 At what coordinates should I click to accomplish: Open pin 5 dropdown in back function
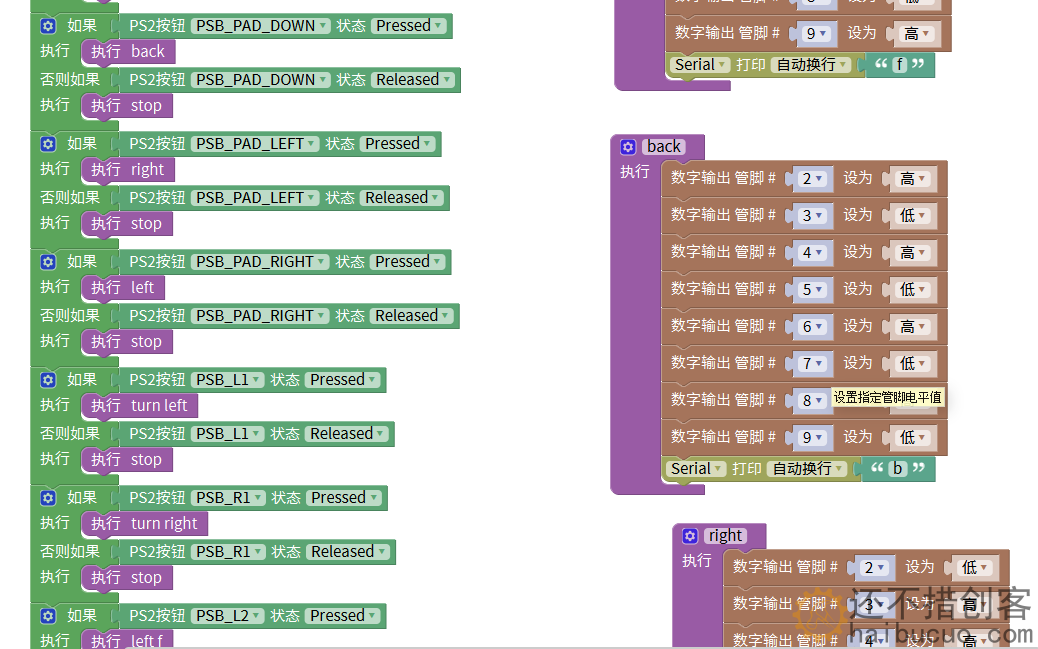click(813, 289)
